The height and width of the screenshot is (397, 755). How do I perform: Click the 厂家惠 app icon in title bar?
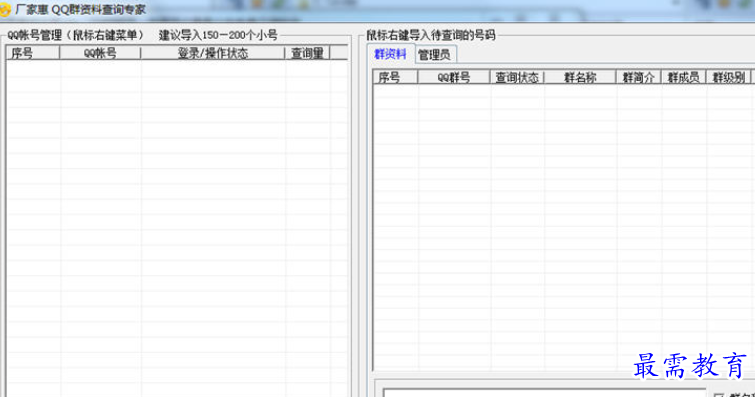4,10
